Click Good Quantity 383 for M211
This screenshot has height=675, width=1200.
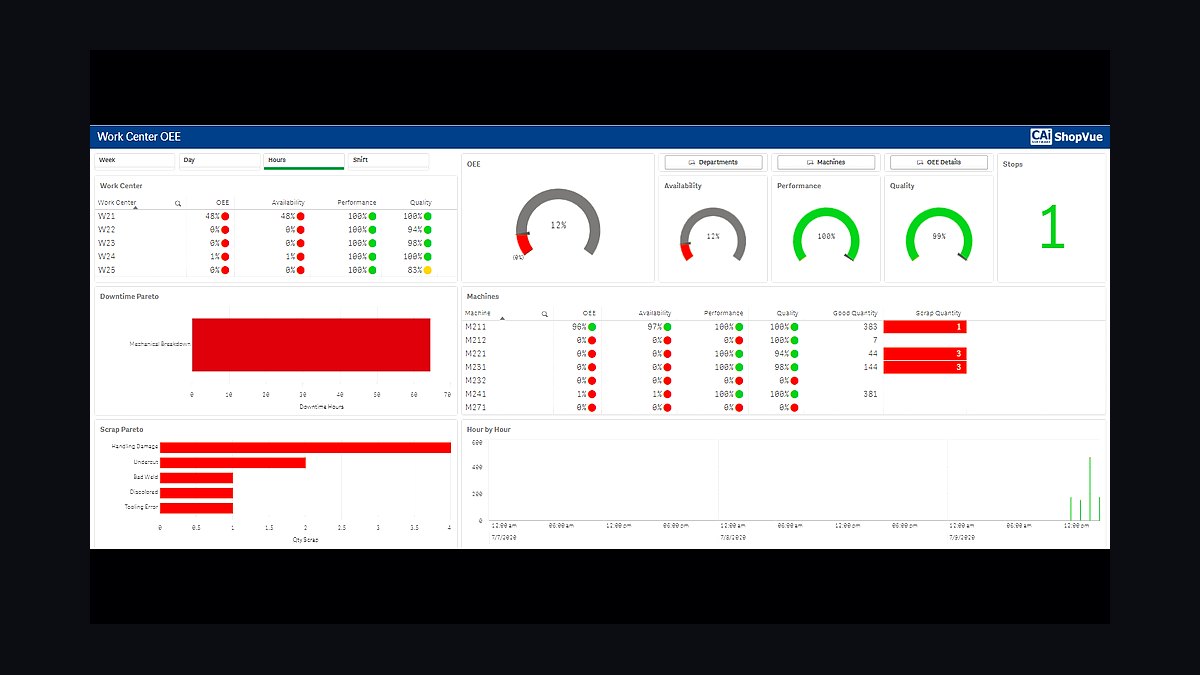870,327
